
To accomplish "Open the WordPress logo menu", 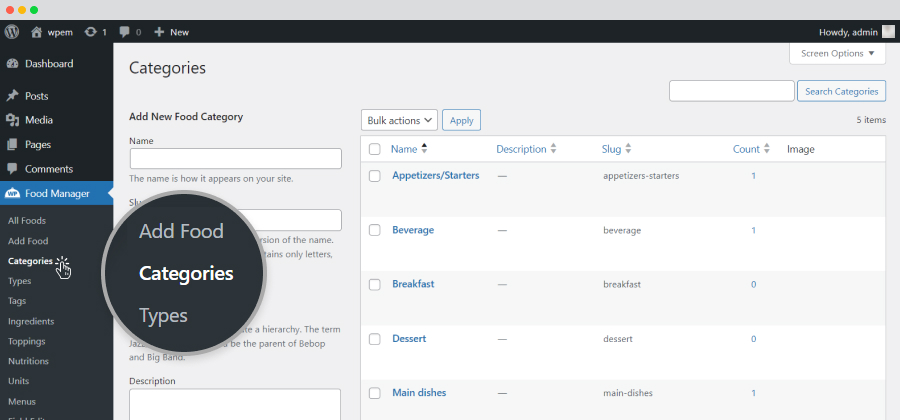I will coord(12,32).
